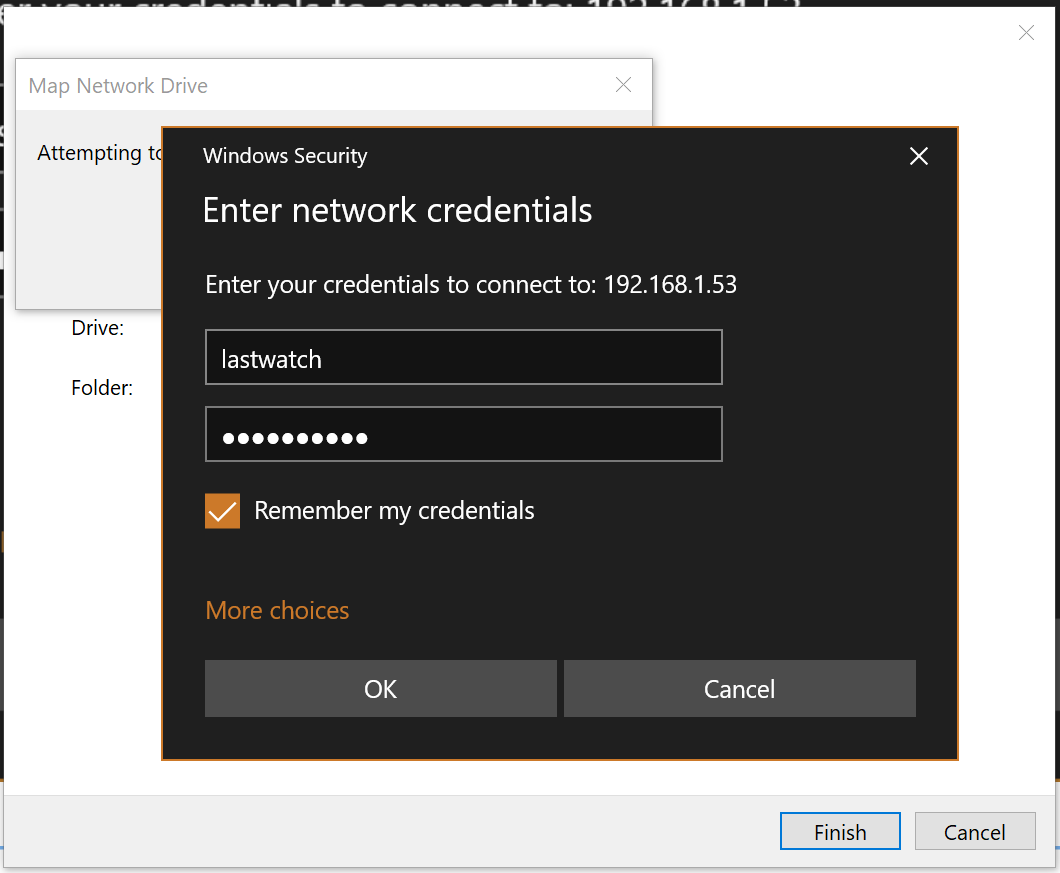This screenshot has height=873, width=1060.
Task: Cancel the Windows Security dialog
Action: click(x=740, y=688)
